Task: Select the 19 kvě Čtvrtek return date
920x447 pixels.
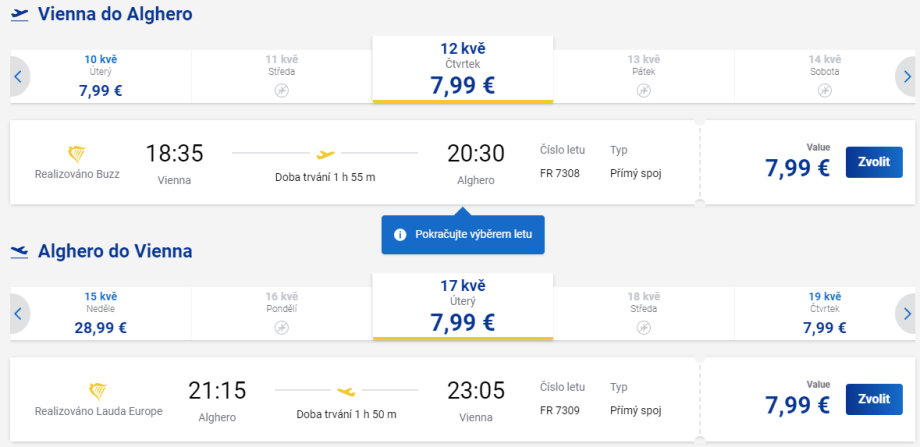Action: click(x=825, y=313)
